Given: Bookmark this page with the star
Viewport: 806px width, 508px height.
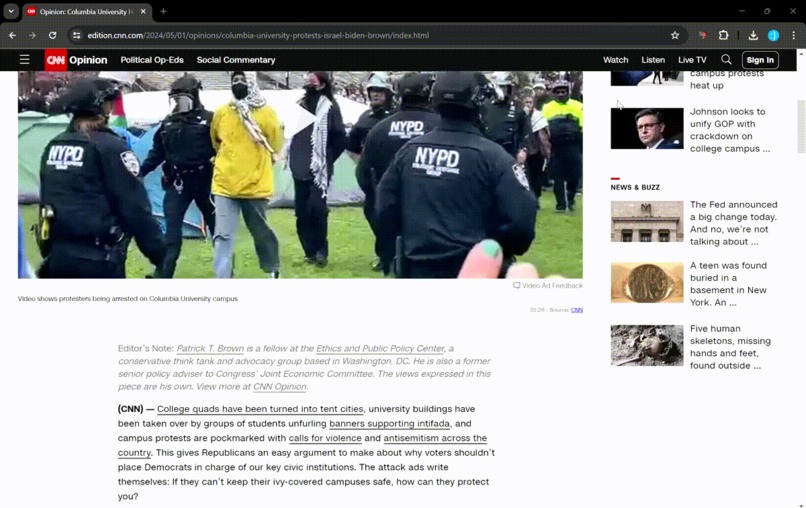Looking at the screenshot, I should point(675,35).
